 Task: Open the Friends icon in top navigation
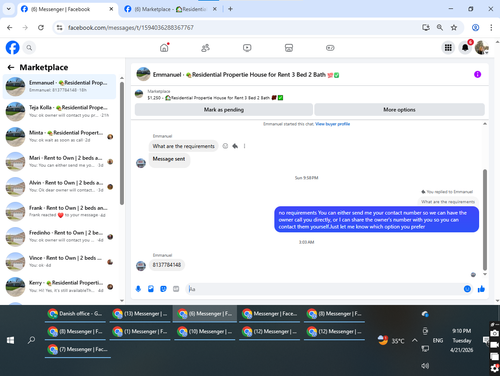205,48
